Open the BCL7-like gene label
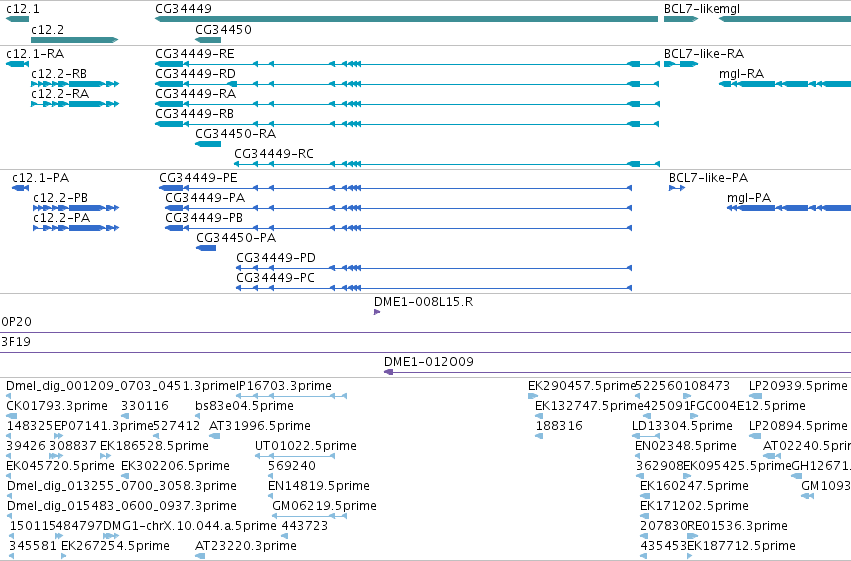Image resolution: width=851 pixels, height=561 pixels. click(x=691, y=9)
